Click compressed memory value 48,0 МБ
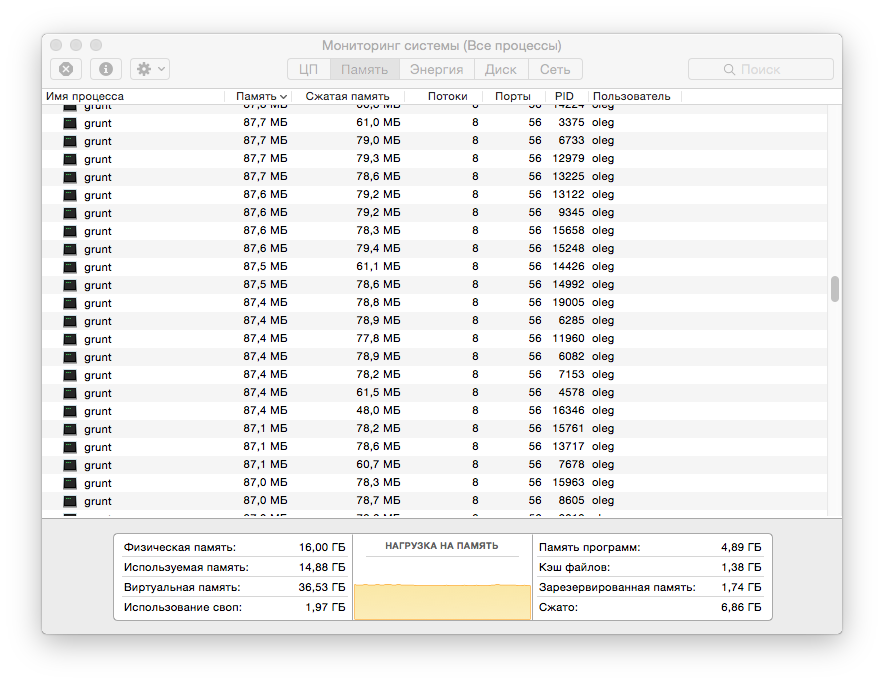The height and width of the screenshot is (684, 884). [378, 410]
